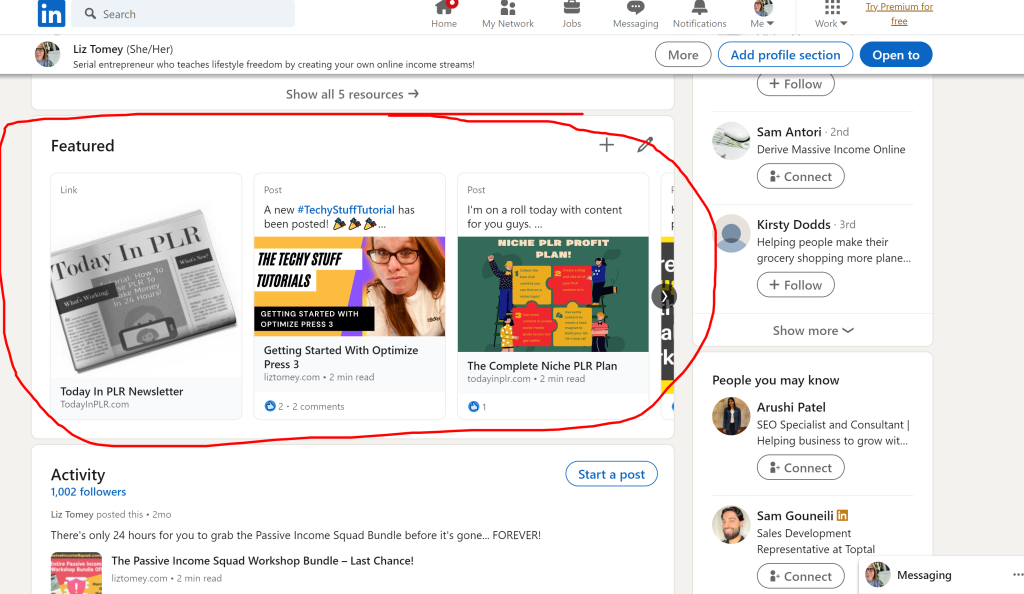Open Getting Started With Optimize Press 3 thumbnail
Image resolution: width=1024 pixels, height=594 pixels.
click(x=349, y=286)
